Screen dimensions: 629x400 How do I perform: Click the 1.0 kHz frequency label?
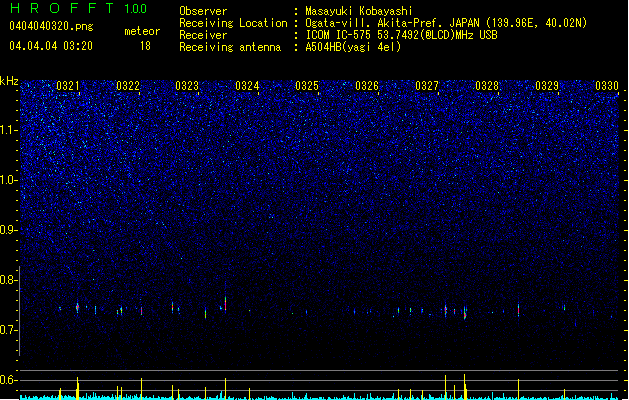9,180
